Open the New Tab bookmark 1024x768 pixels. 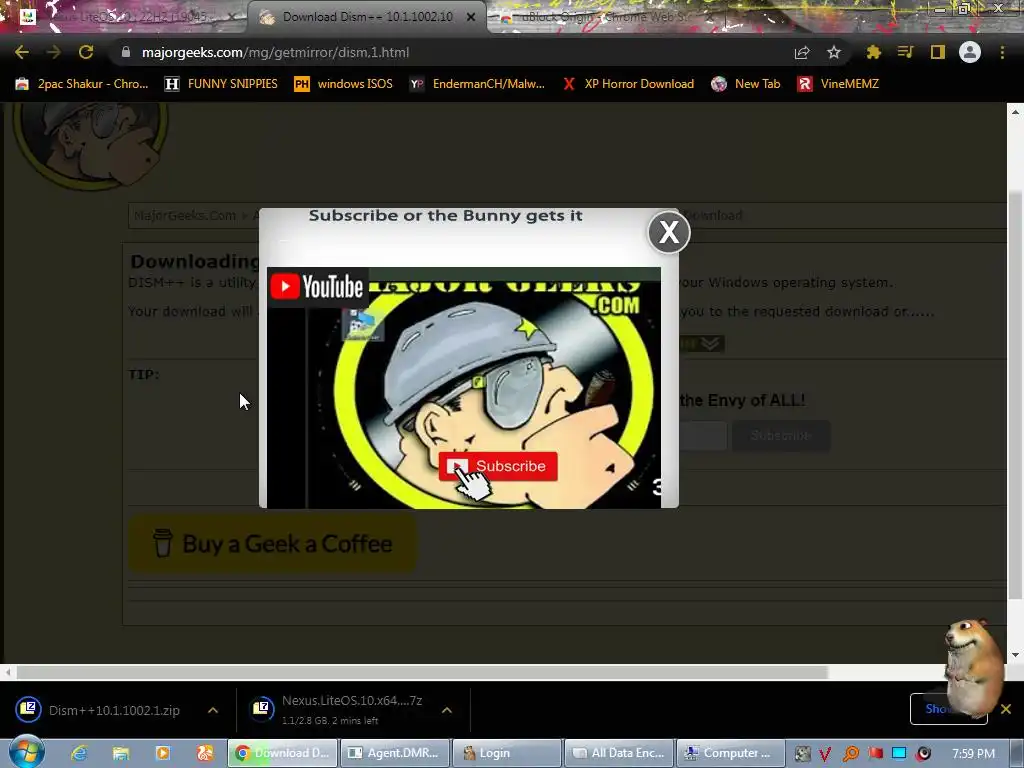coord(746,84)
